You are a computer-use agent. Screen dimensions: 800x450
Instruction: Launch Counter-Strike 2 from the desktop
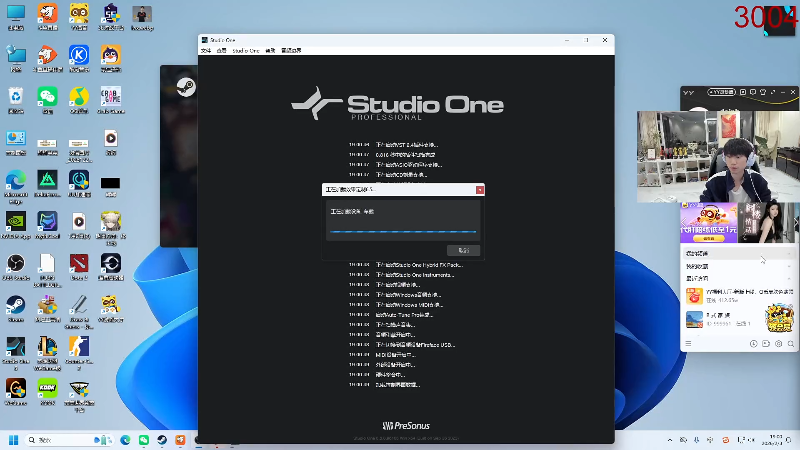(x=79, y=347)
